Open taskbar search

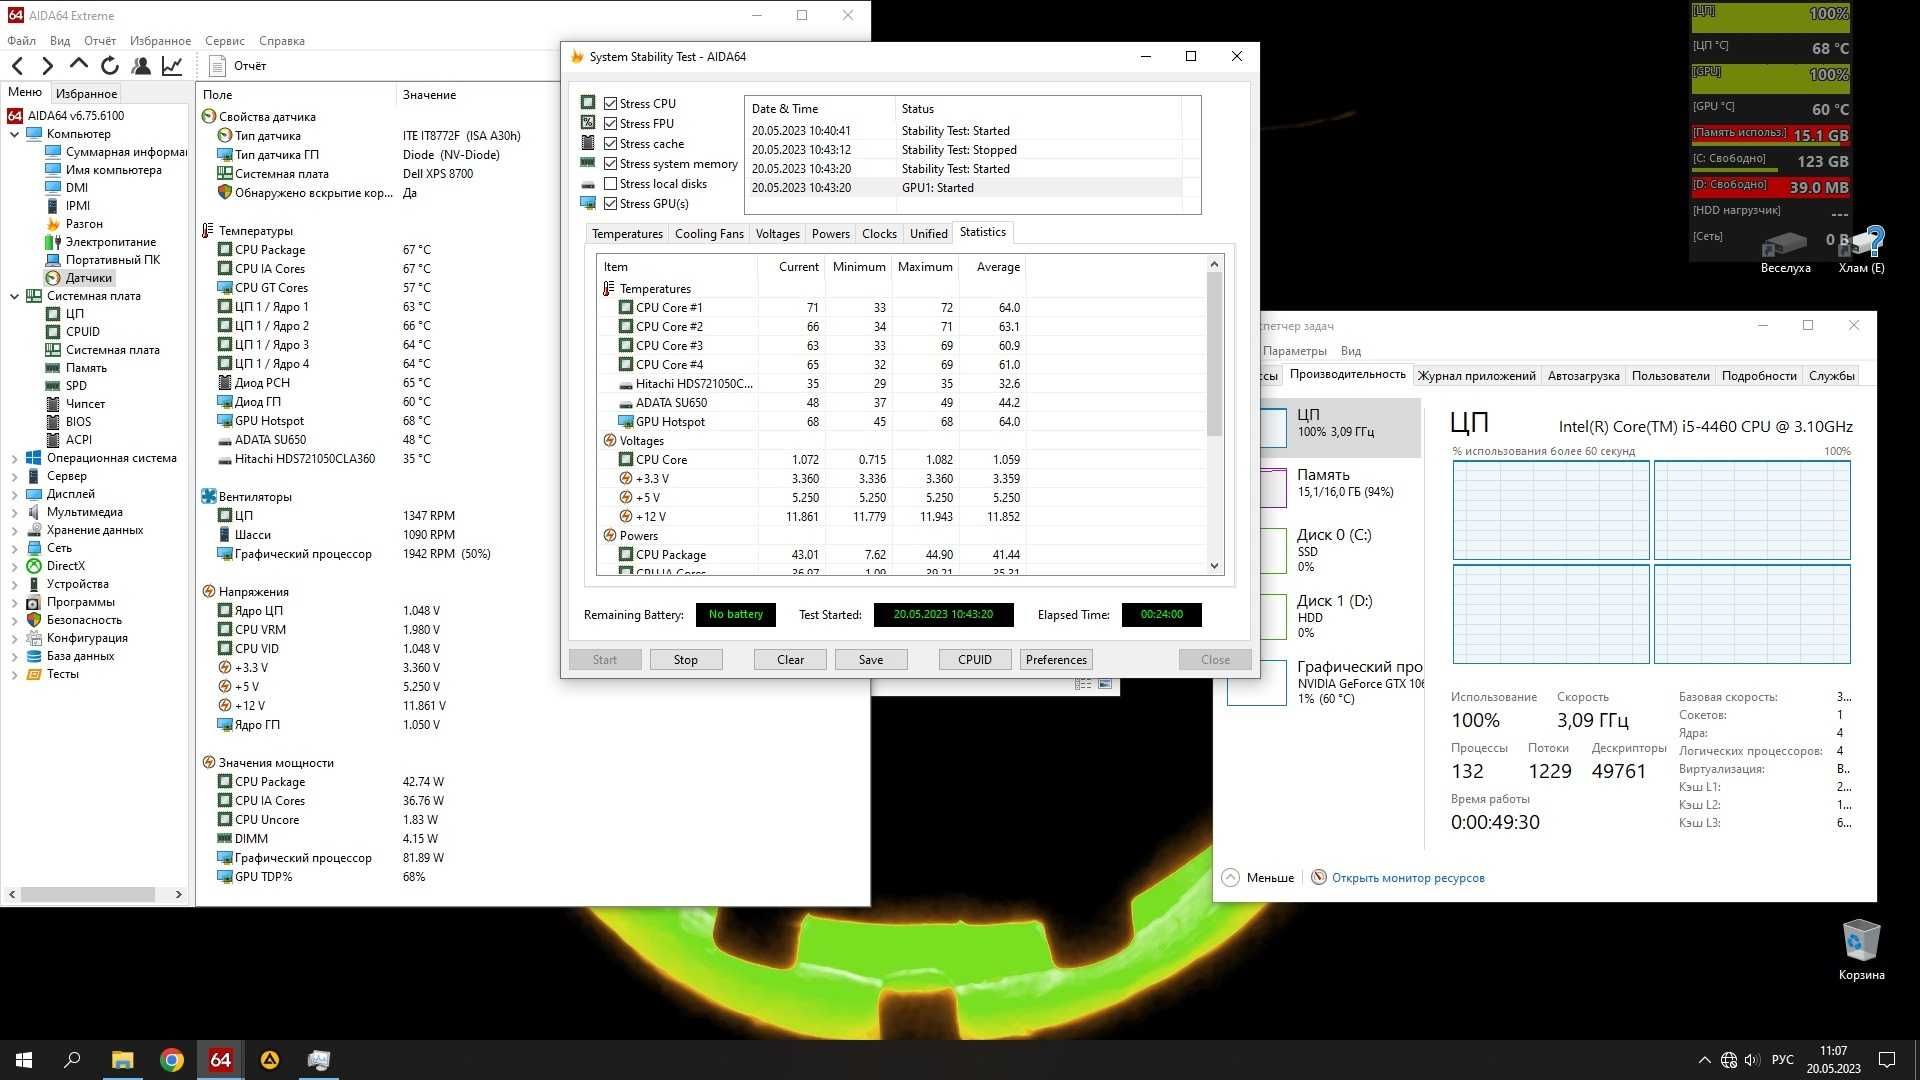coord(72,1060)
